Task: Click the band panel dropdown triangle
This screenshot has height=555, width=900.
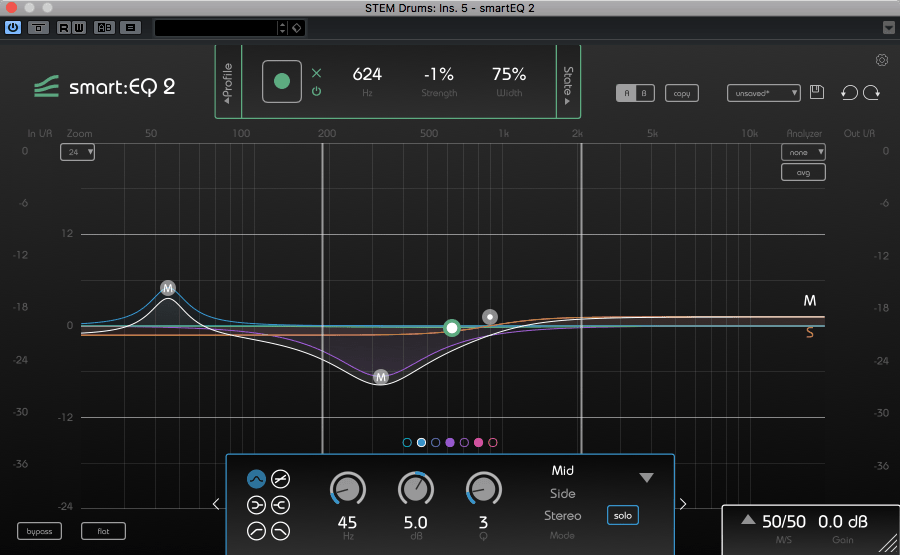Action: [x=646, y=478]
